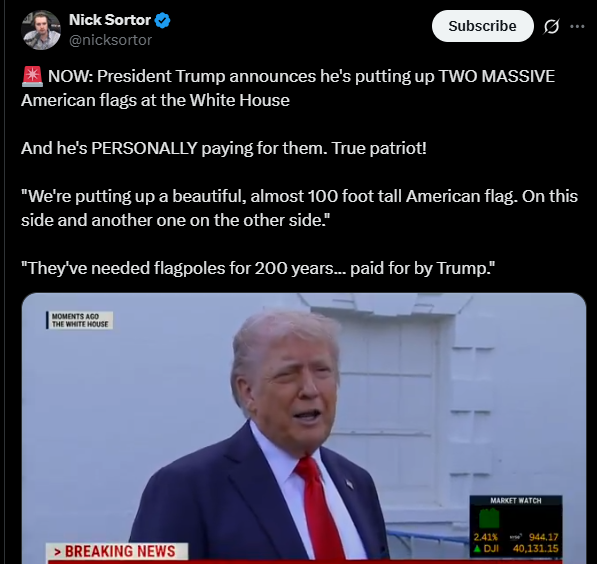Image resolution: width=597 pixels, height=564 pixels.
Task: Select the Nick Sortor display name
Action: tap(110, 20)
